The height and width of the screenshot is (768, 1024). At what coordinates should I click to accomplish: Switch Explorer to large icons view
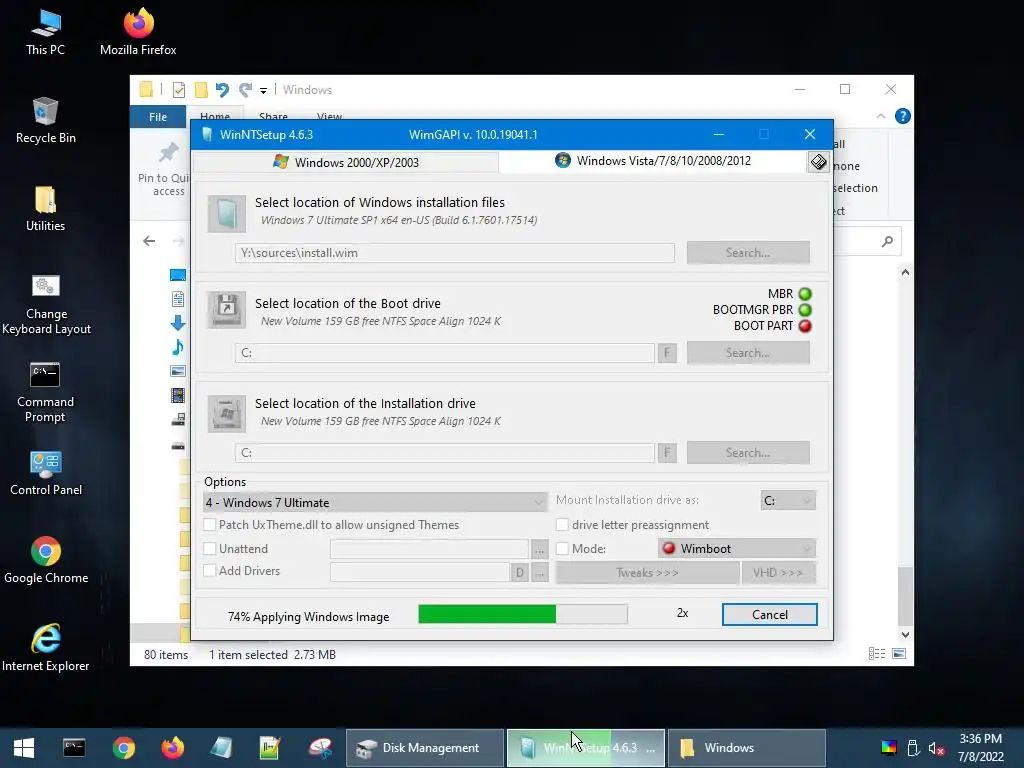pyautogui.click(x=899, y=654)
